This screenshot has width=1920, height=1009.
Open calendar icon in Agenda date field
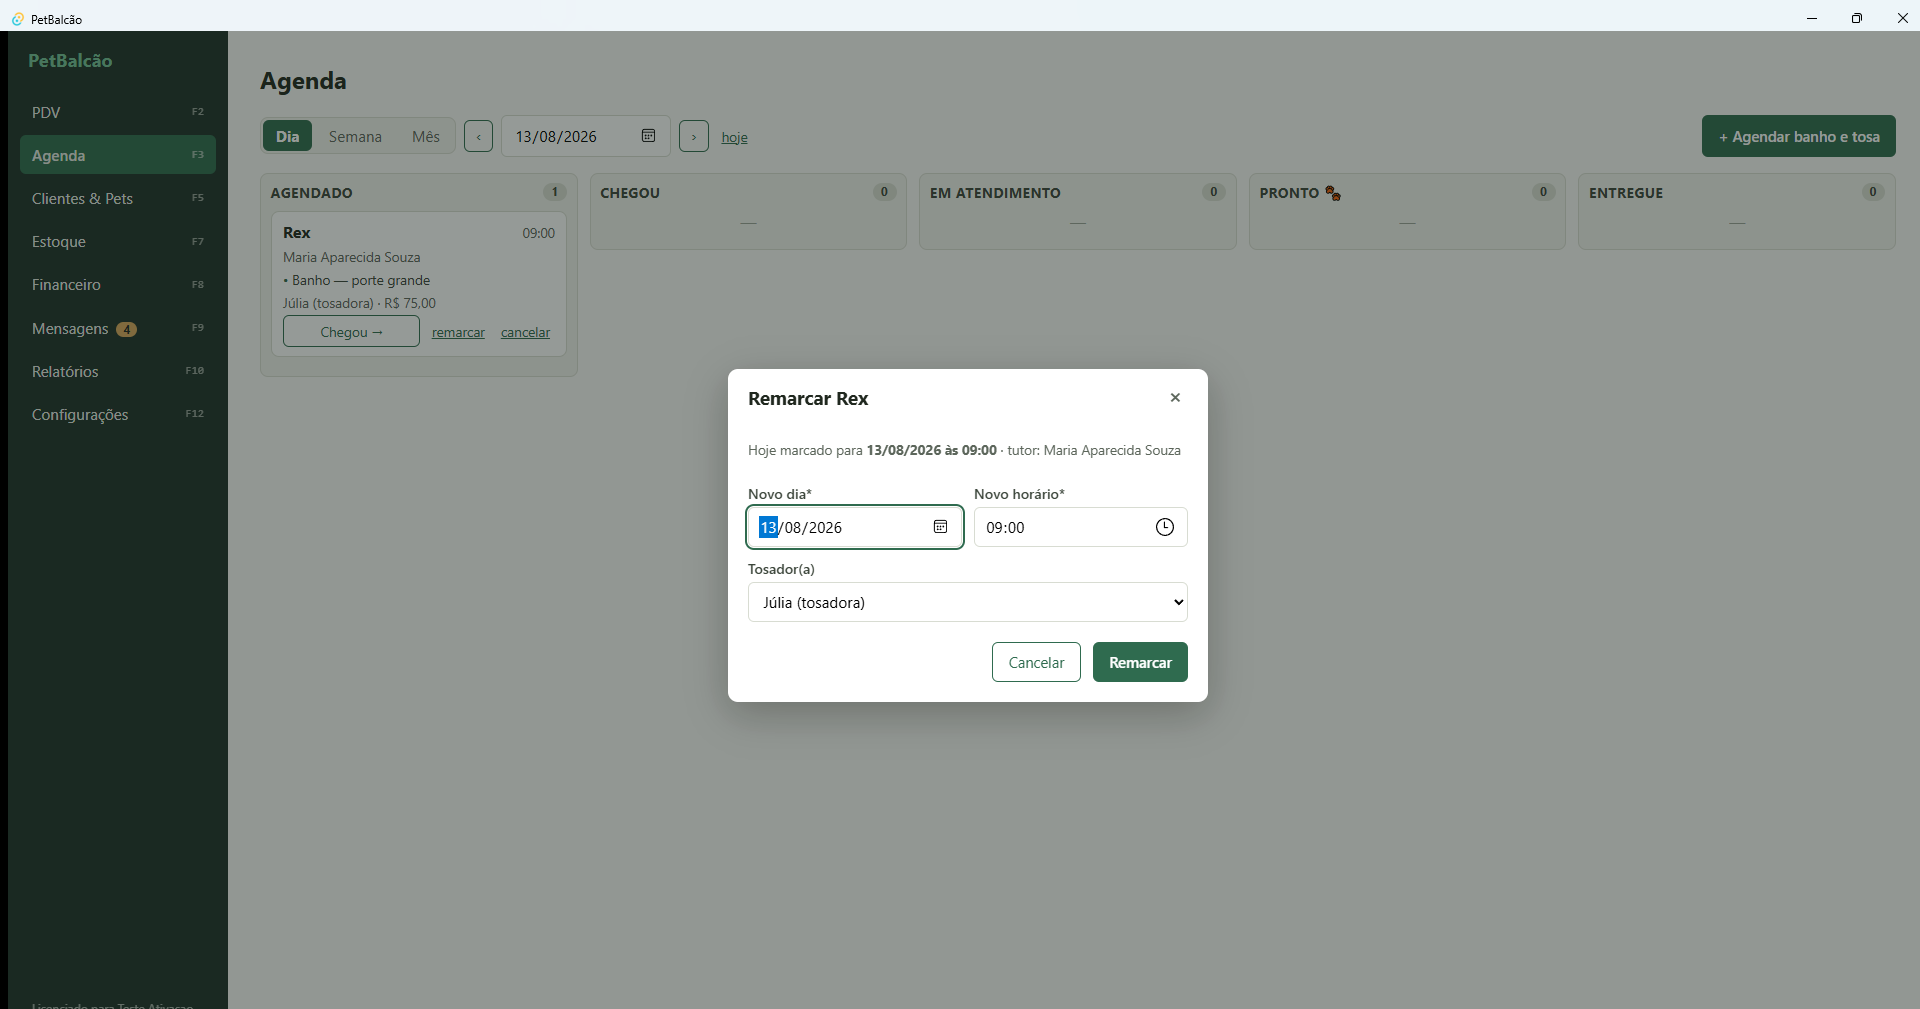pyautogui.click(x=648, y=136)
